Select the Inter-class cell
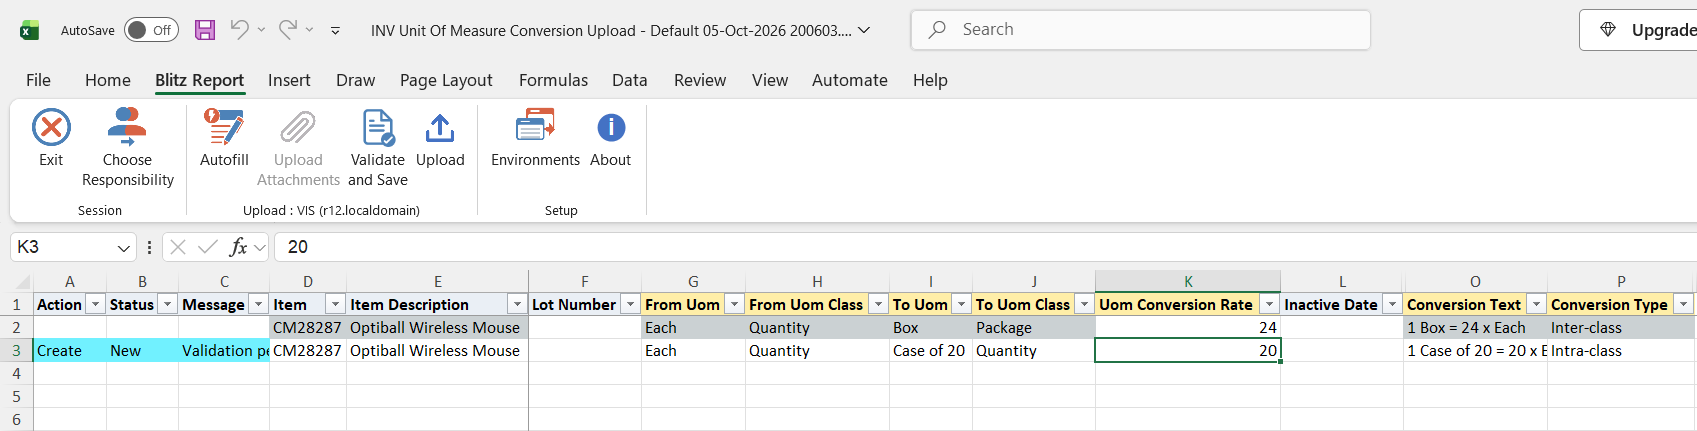The image size is (1697, 431). (x=1621, y=328)
